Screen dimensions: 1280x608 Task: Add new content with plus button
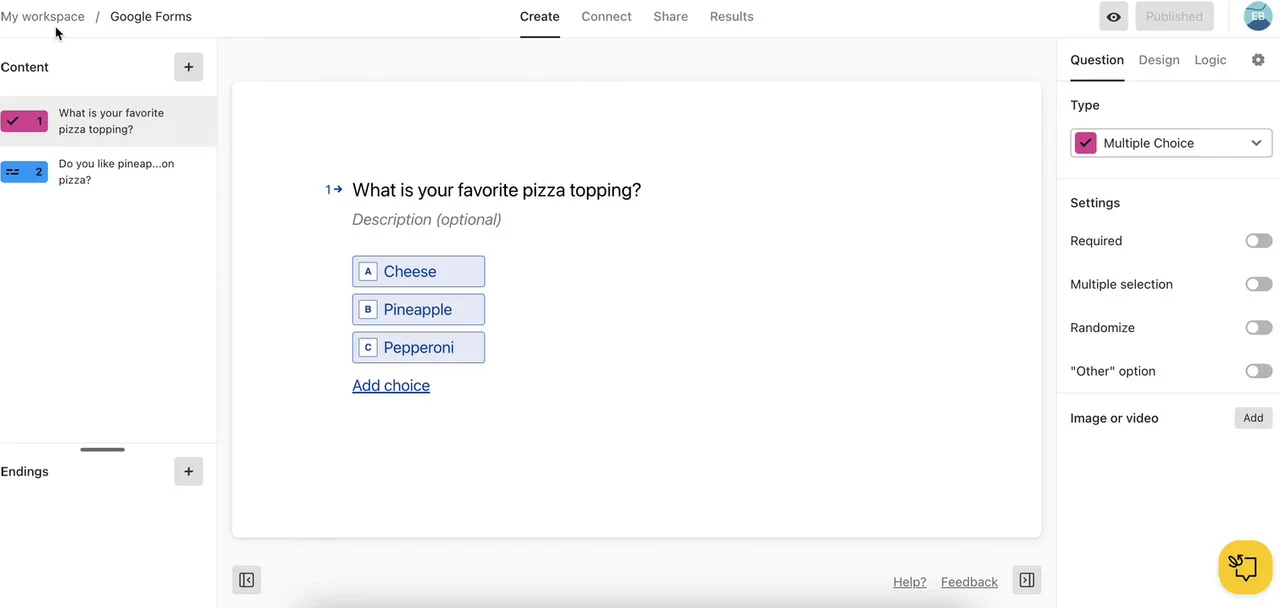[188, 67]
